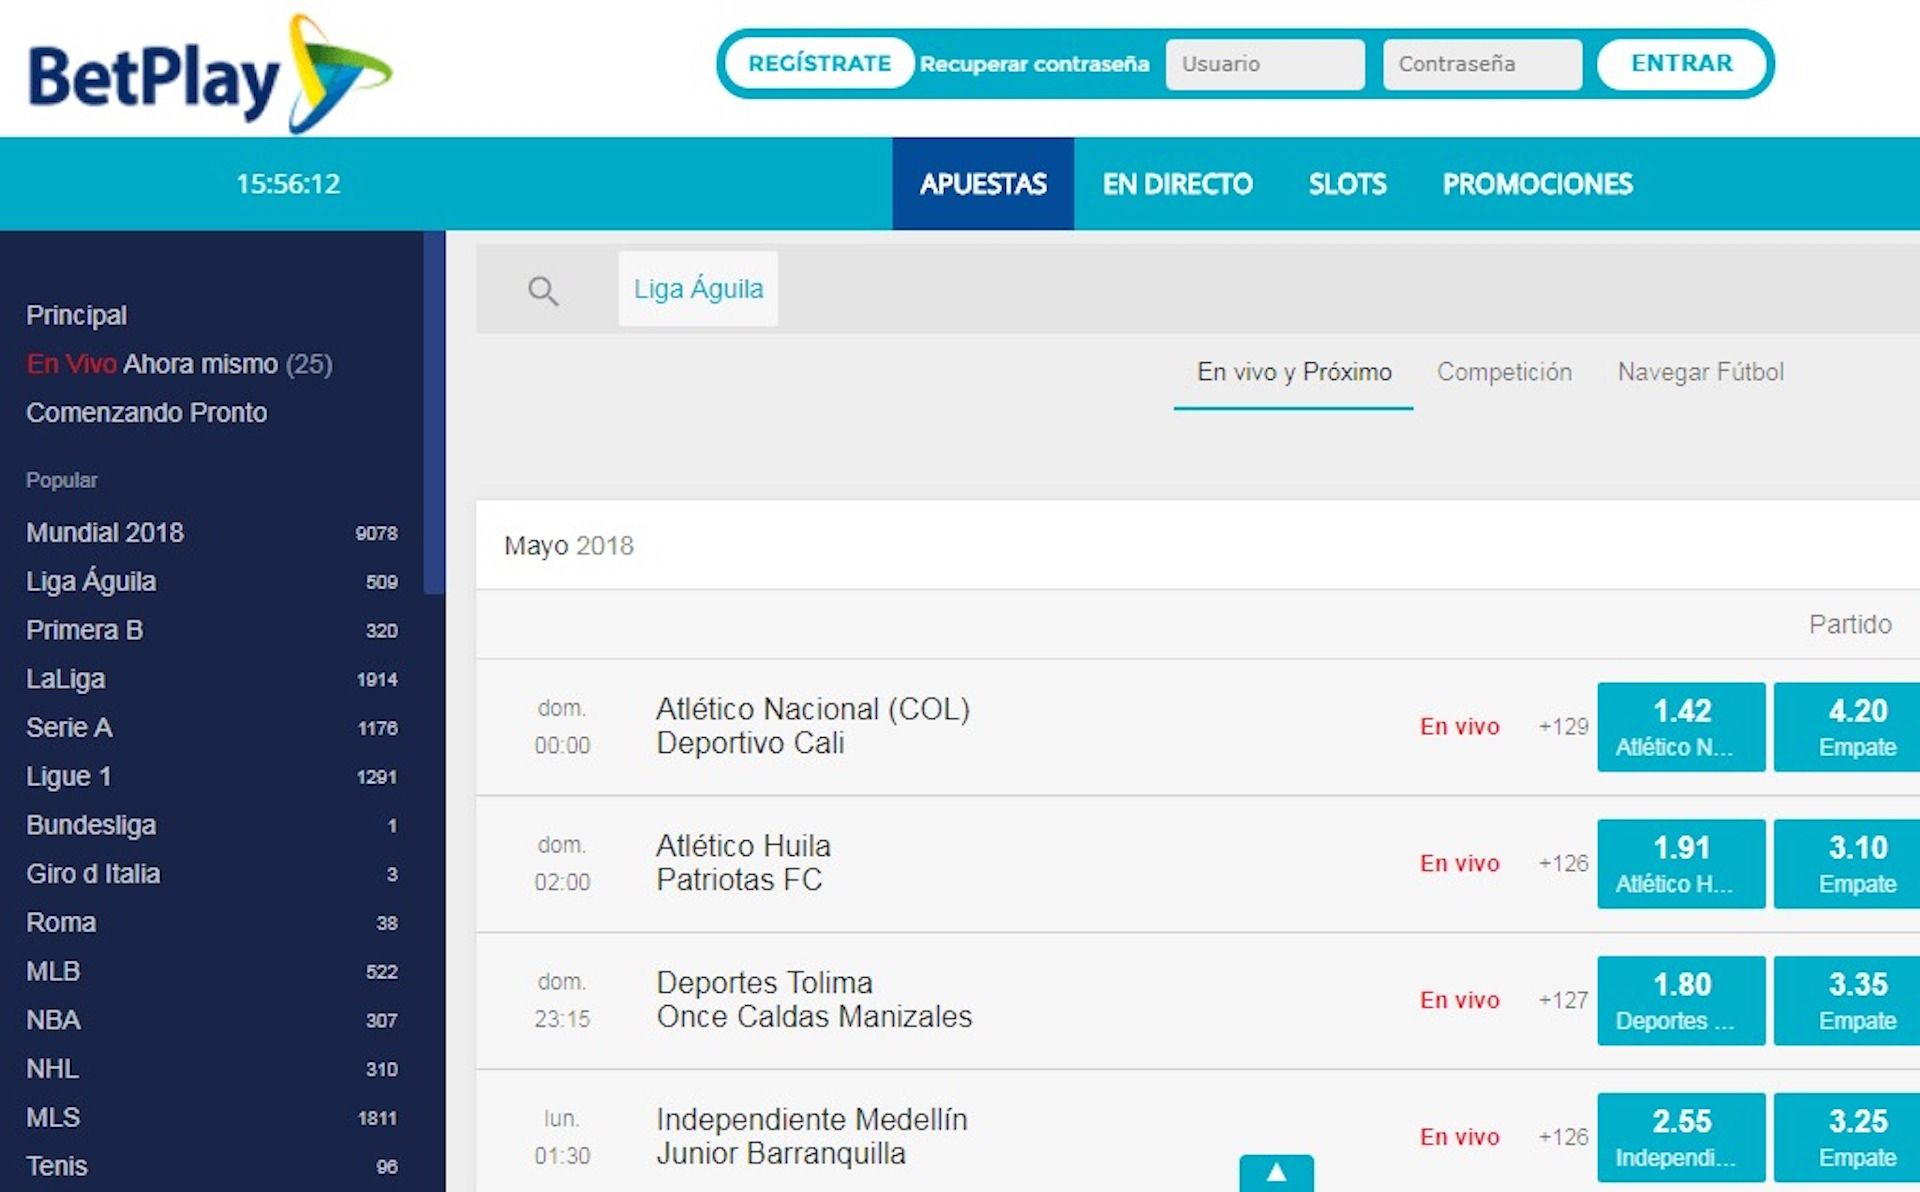Select 1.42 odds for Atlético Nacional
This screenshot has width=1920, height=1192.
(1681, 727)
